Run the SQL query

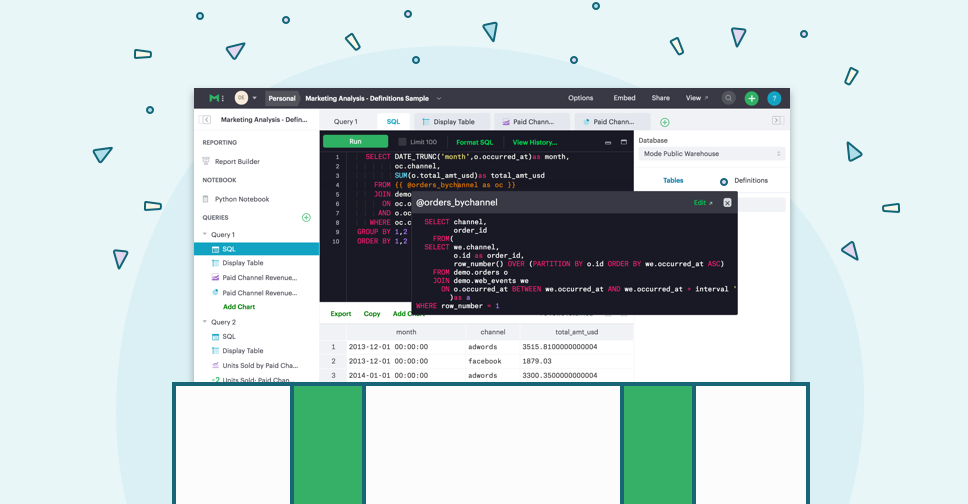[355, 141]
